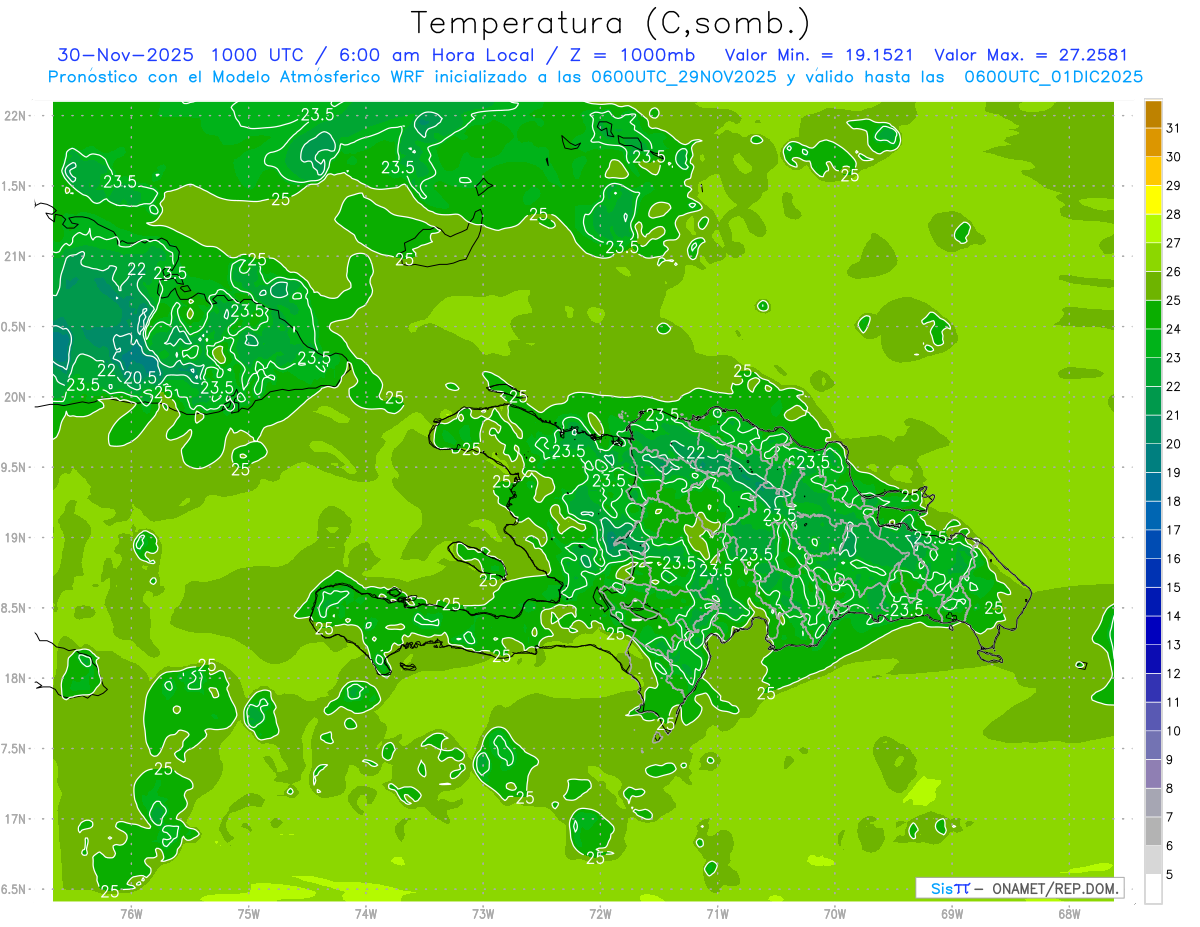Click the '5' value on the color scale
This screenshot has height=927, width=1200.
pos(1170,875)
